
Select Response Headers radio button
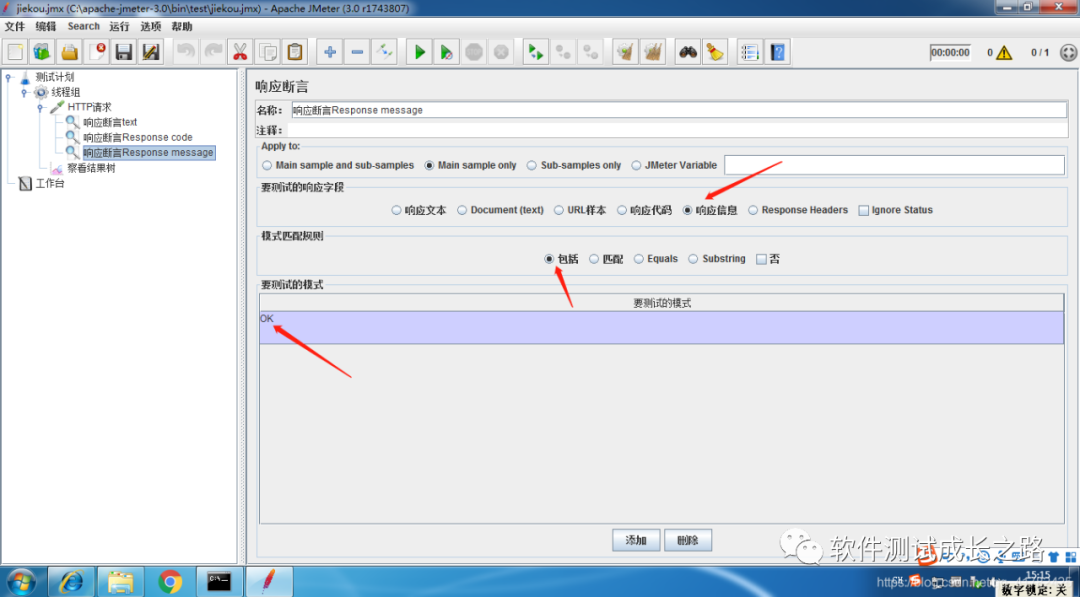click(x=798, y=210)
